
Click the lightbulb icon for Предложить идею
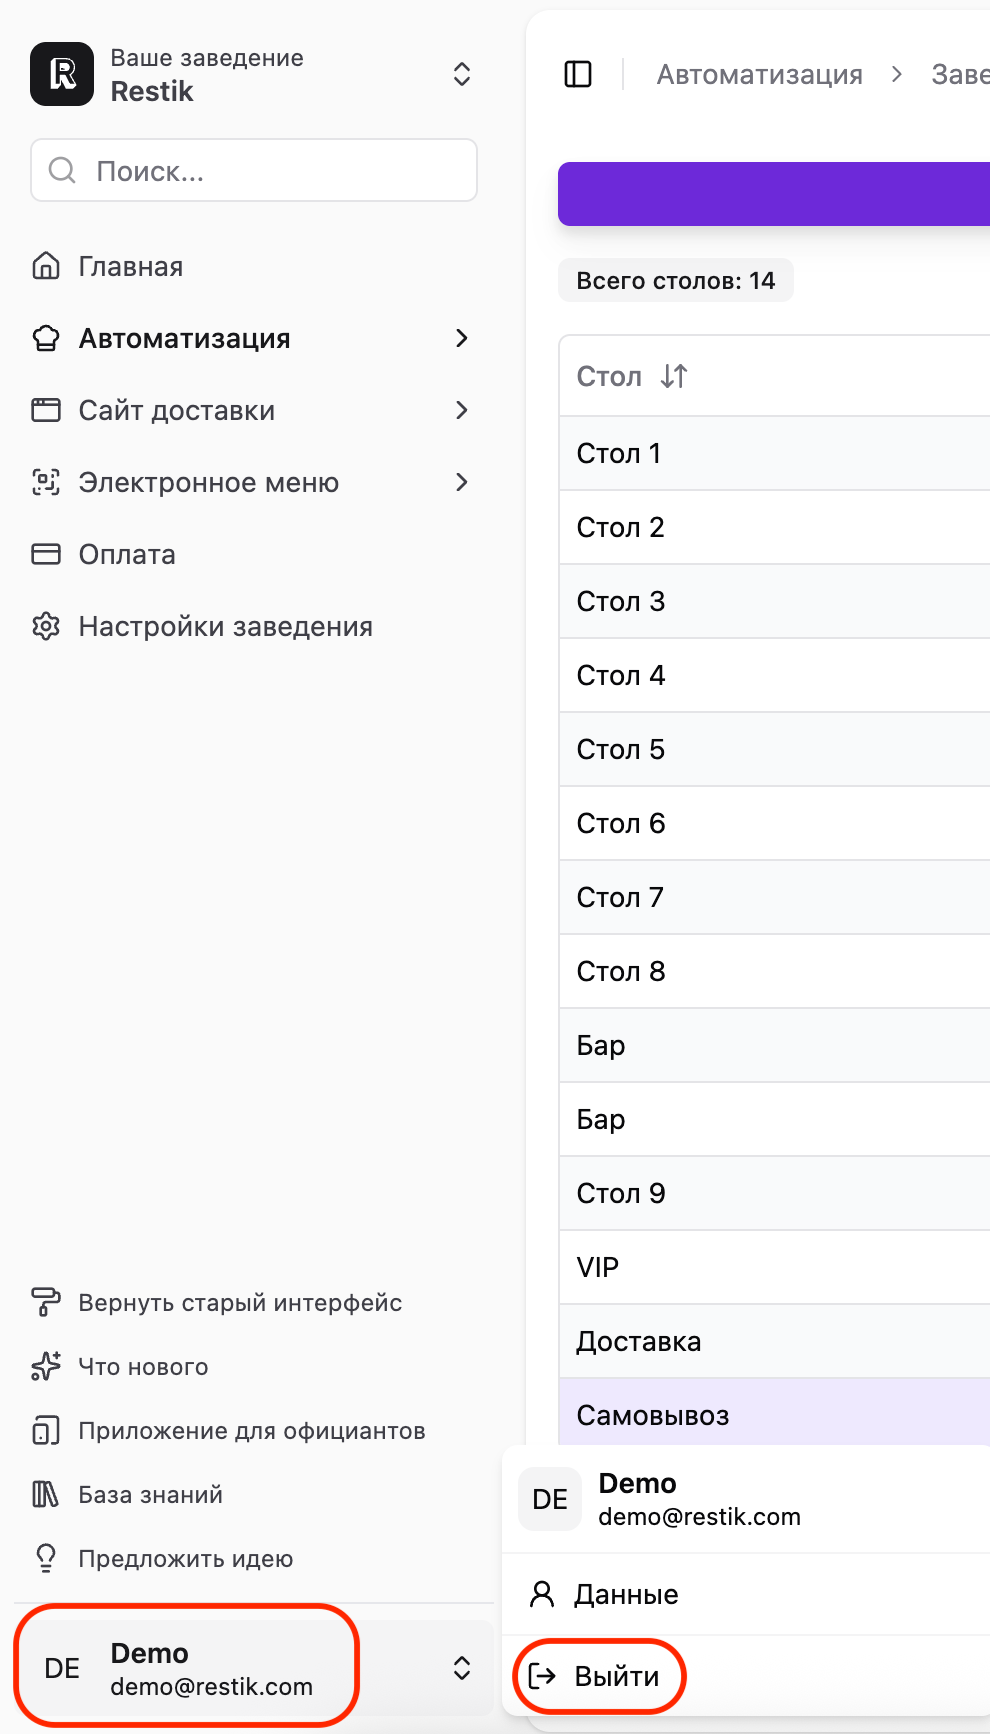46,1558
